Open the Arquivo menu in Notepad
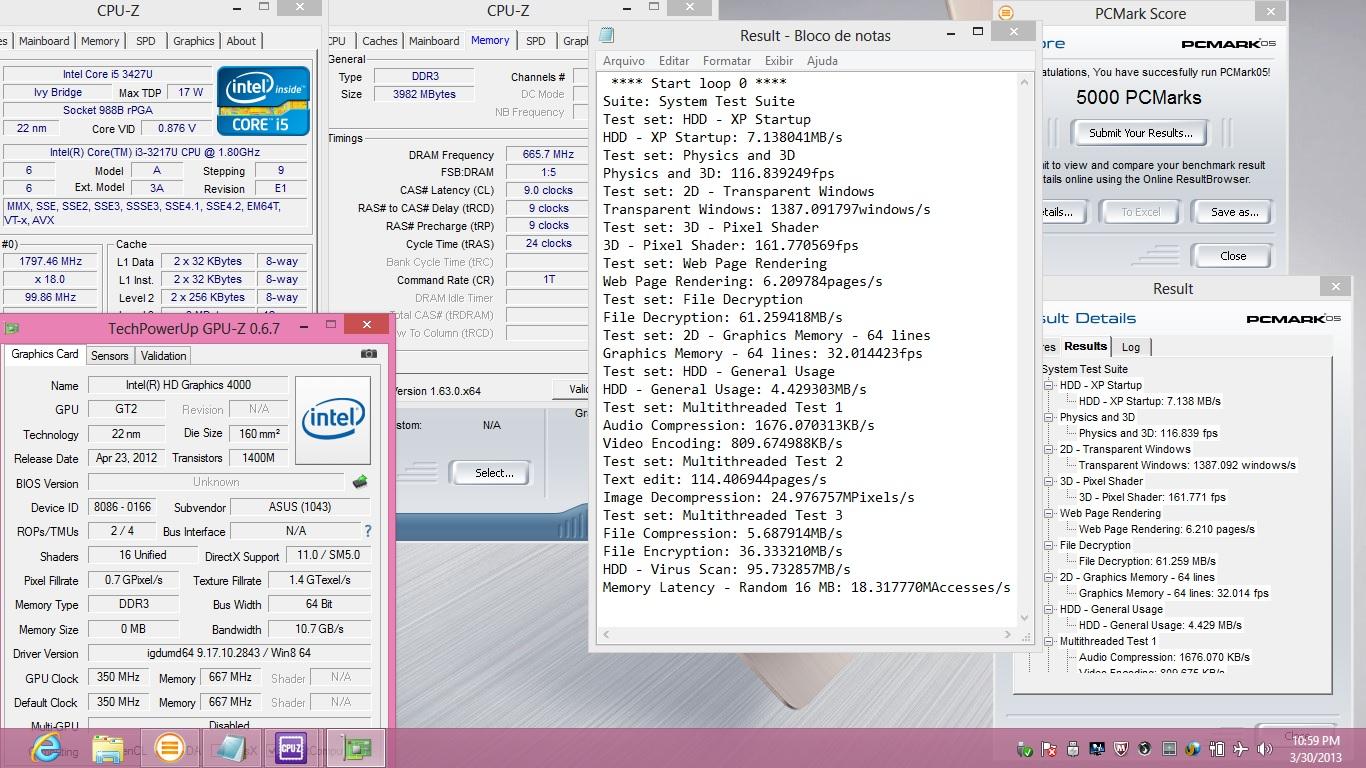Viewport: 1366px width, 768px height. pos(624,61)
